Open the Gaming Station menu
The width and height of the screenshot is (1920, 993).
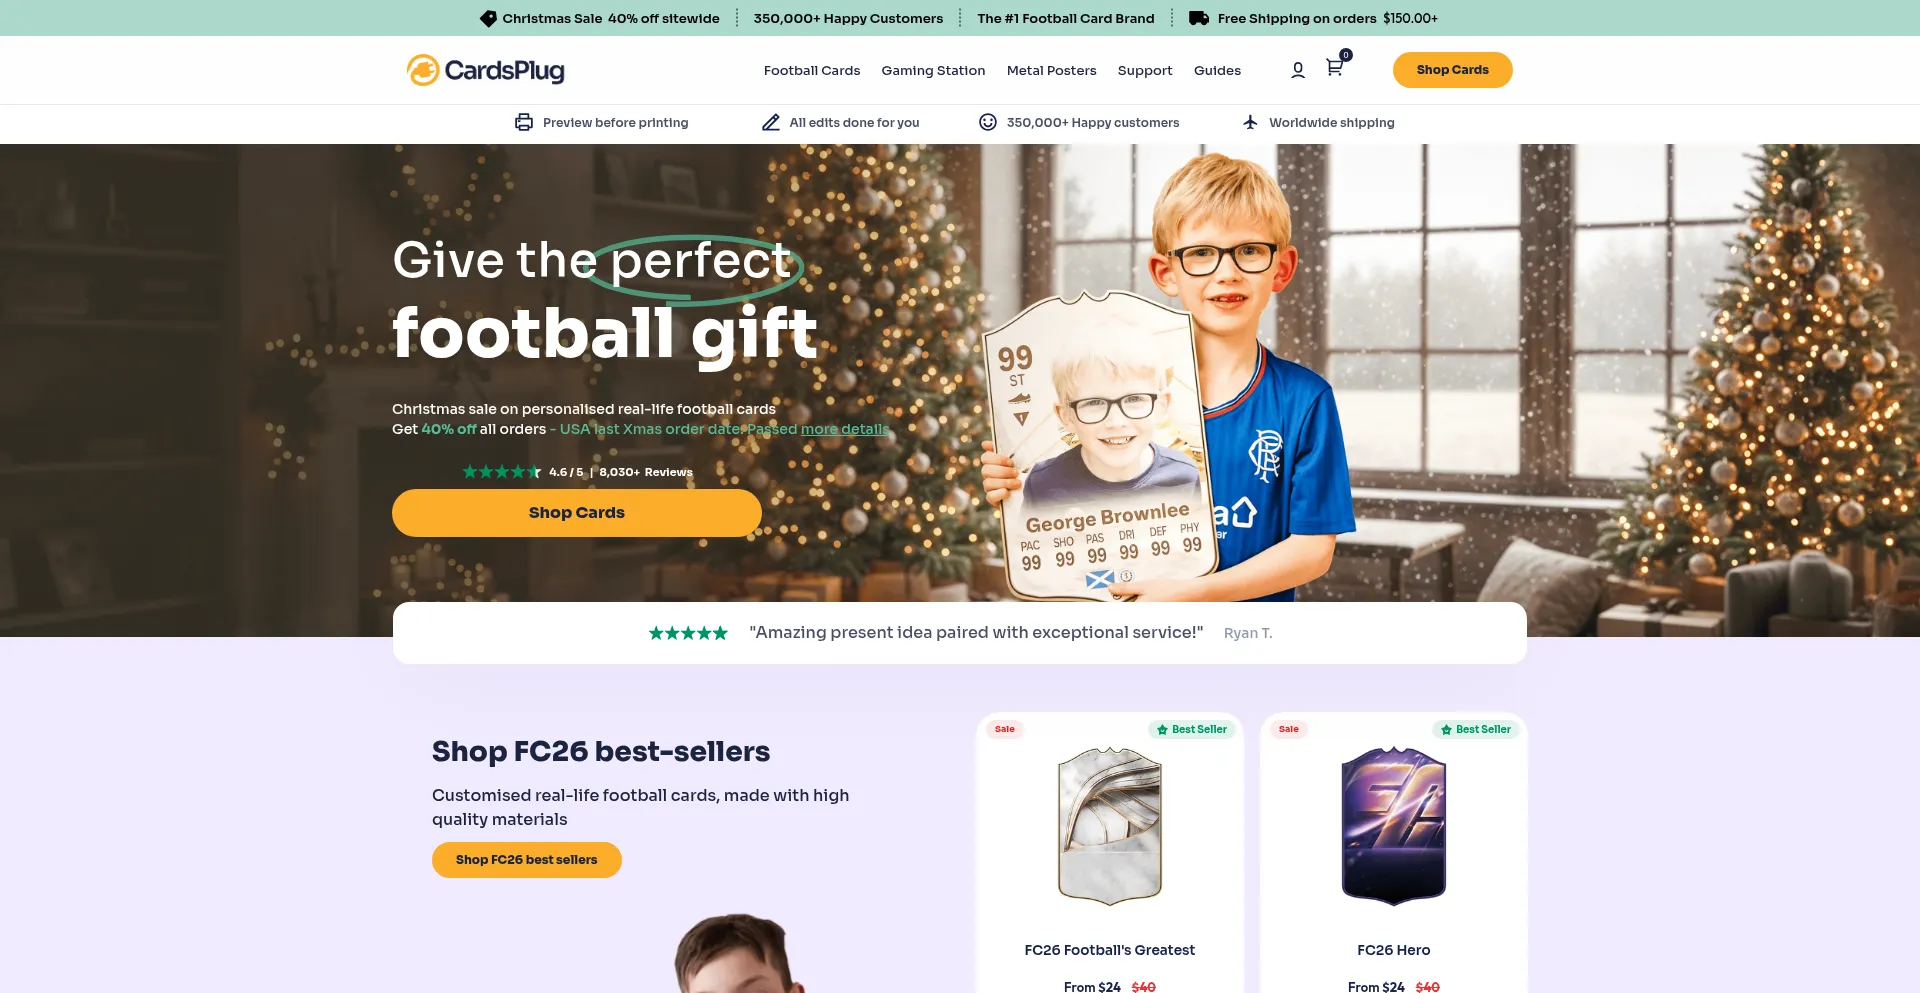tap(933, 70)
